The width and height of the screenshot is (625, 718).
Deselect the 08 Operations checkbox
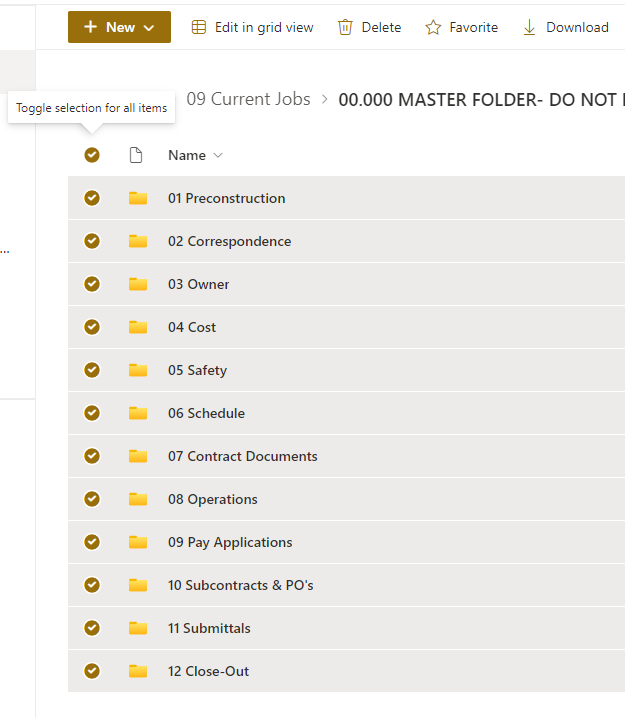(x=92, y=499)
